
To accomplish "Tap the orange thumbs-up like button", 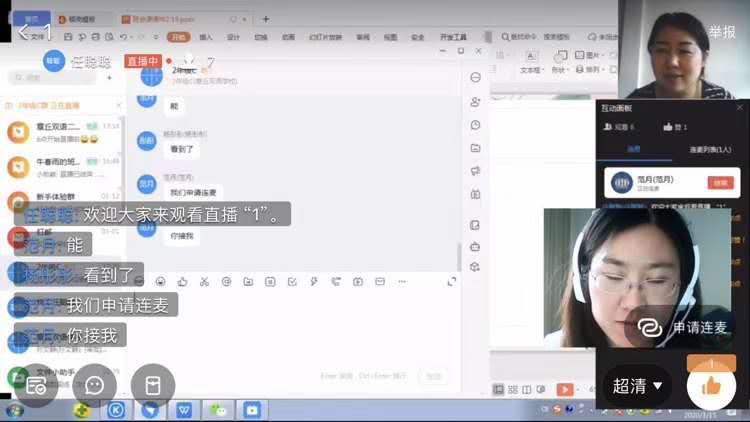I will 711,386.
